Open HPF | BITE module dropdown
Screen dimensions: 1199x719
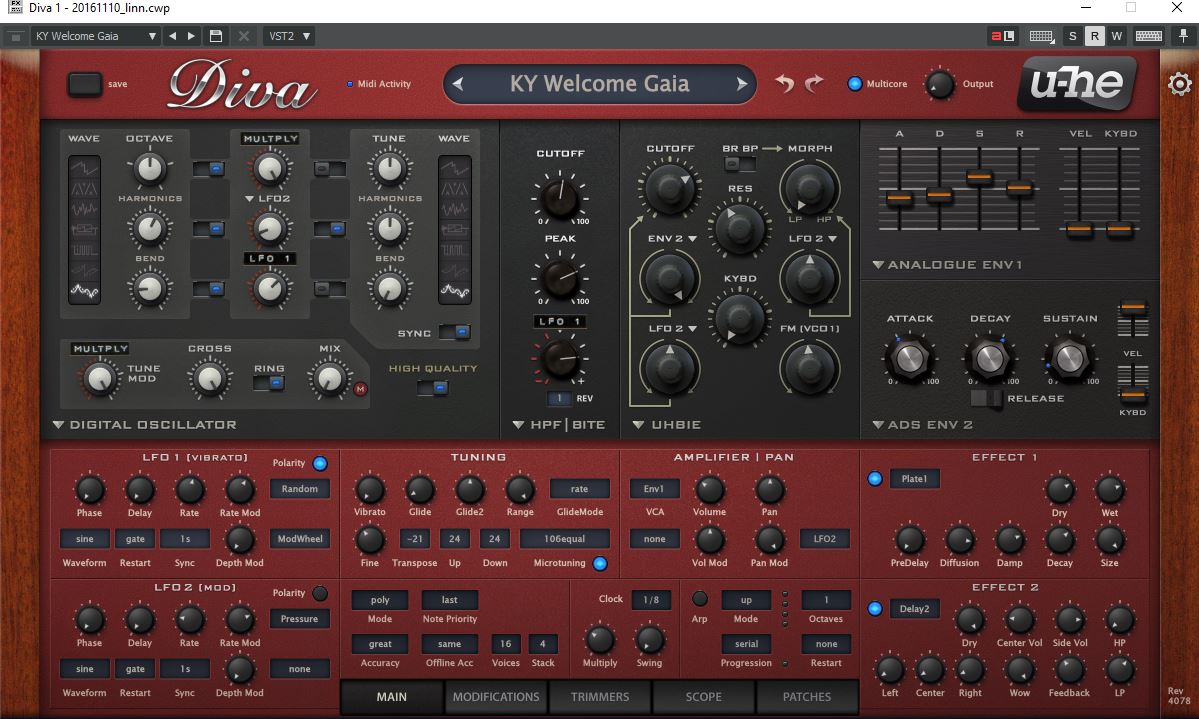[x=559, y=425]
